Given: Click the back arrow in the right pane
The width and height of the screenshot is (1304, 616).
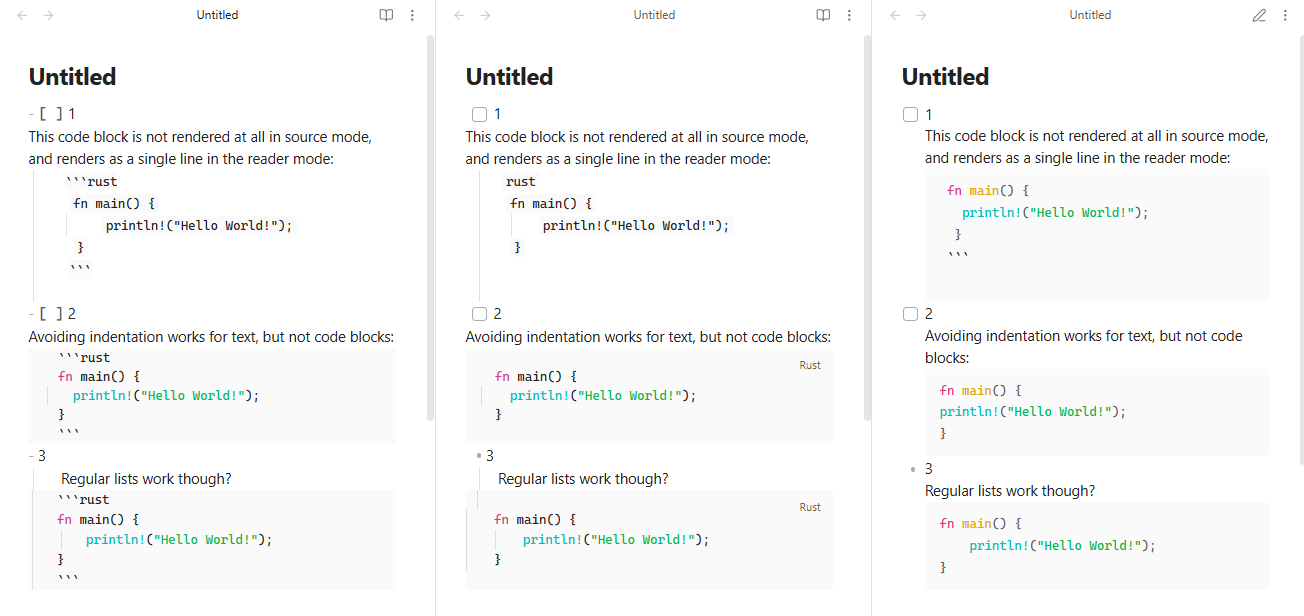Looking at the screenshot, I should pyautogui.click(x=895, y=15).
